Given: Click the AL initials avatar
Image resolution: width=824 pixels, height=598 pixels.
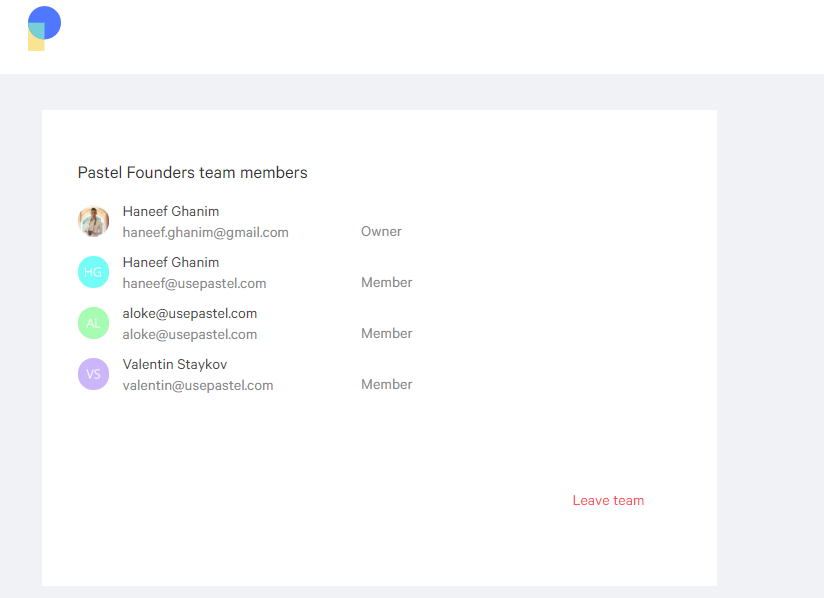Looking at the screenshot, I should pyautogui.click(x=94, y=323).
